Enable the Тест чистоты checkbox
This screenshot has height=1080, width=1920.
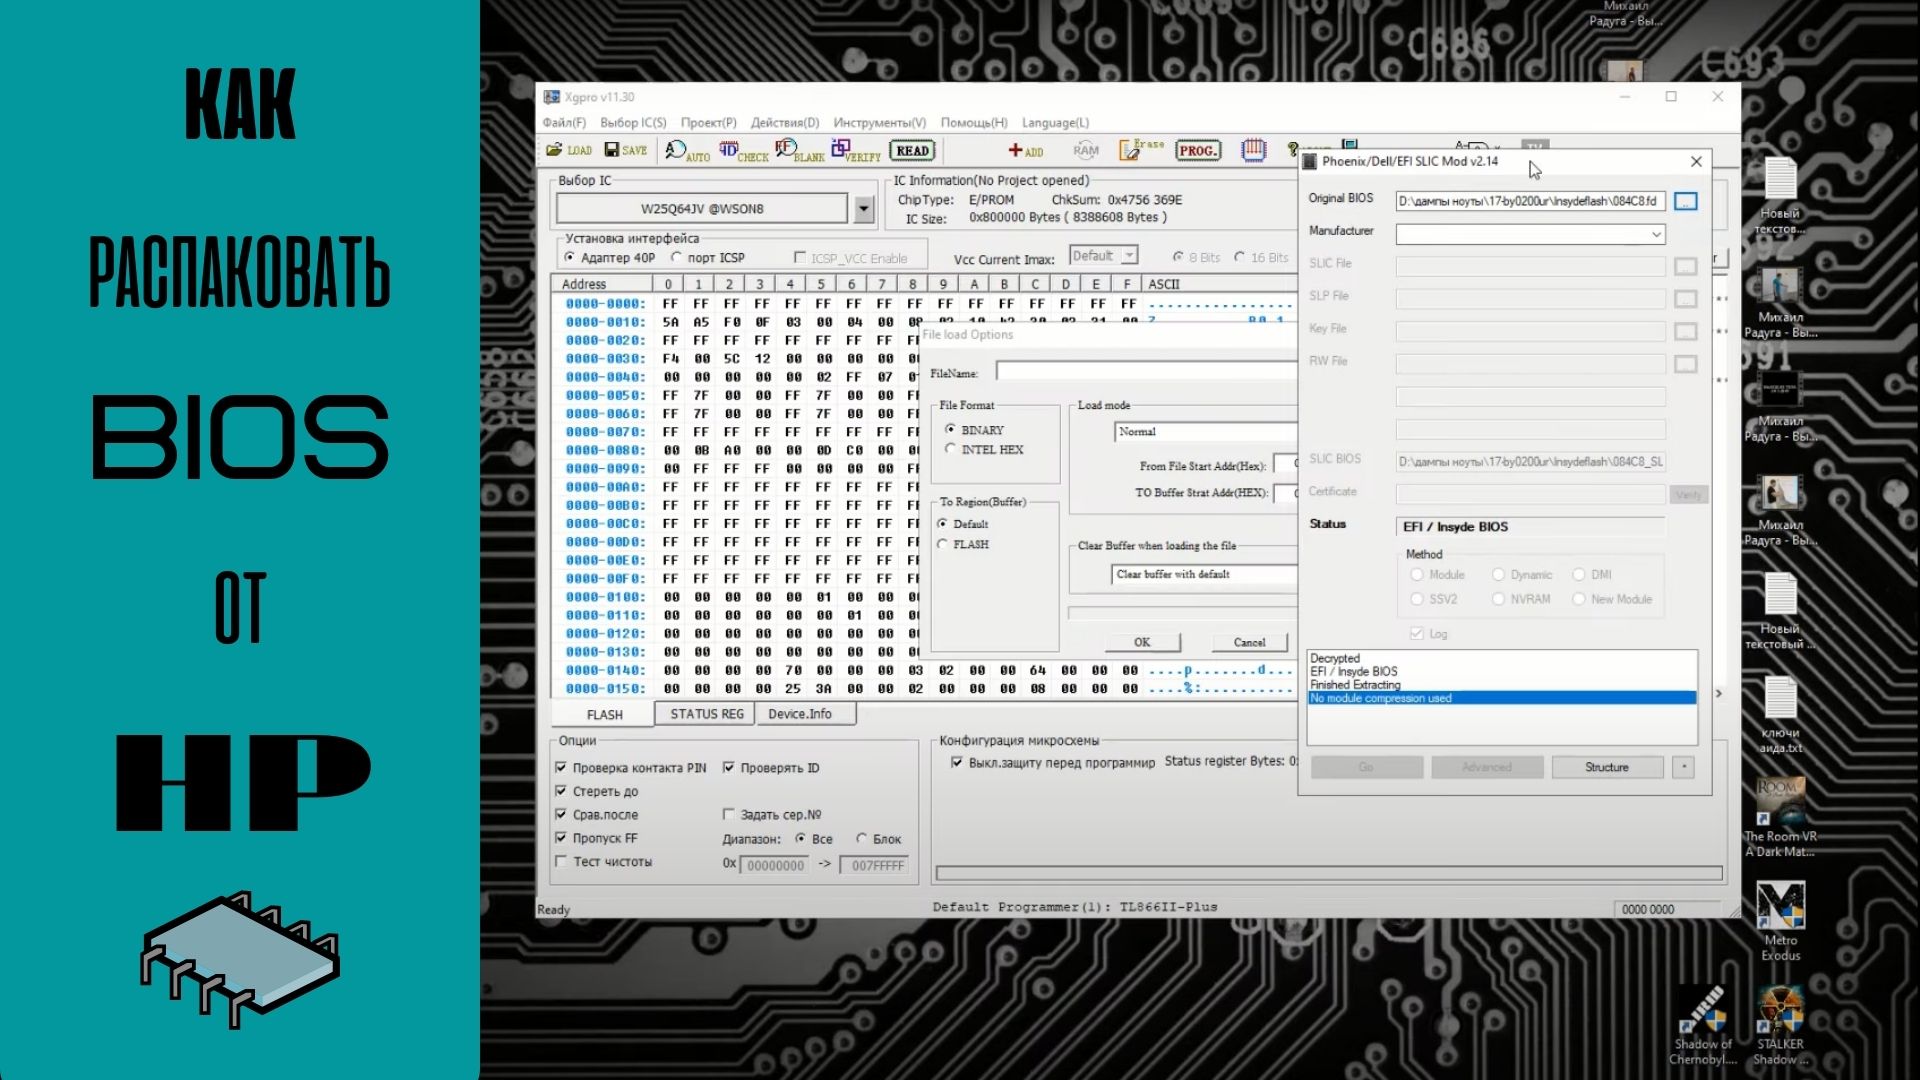[561, 861]
